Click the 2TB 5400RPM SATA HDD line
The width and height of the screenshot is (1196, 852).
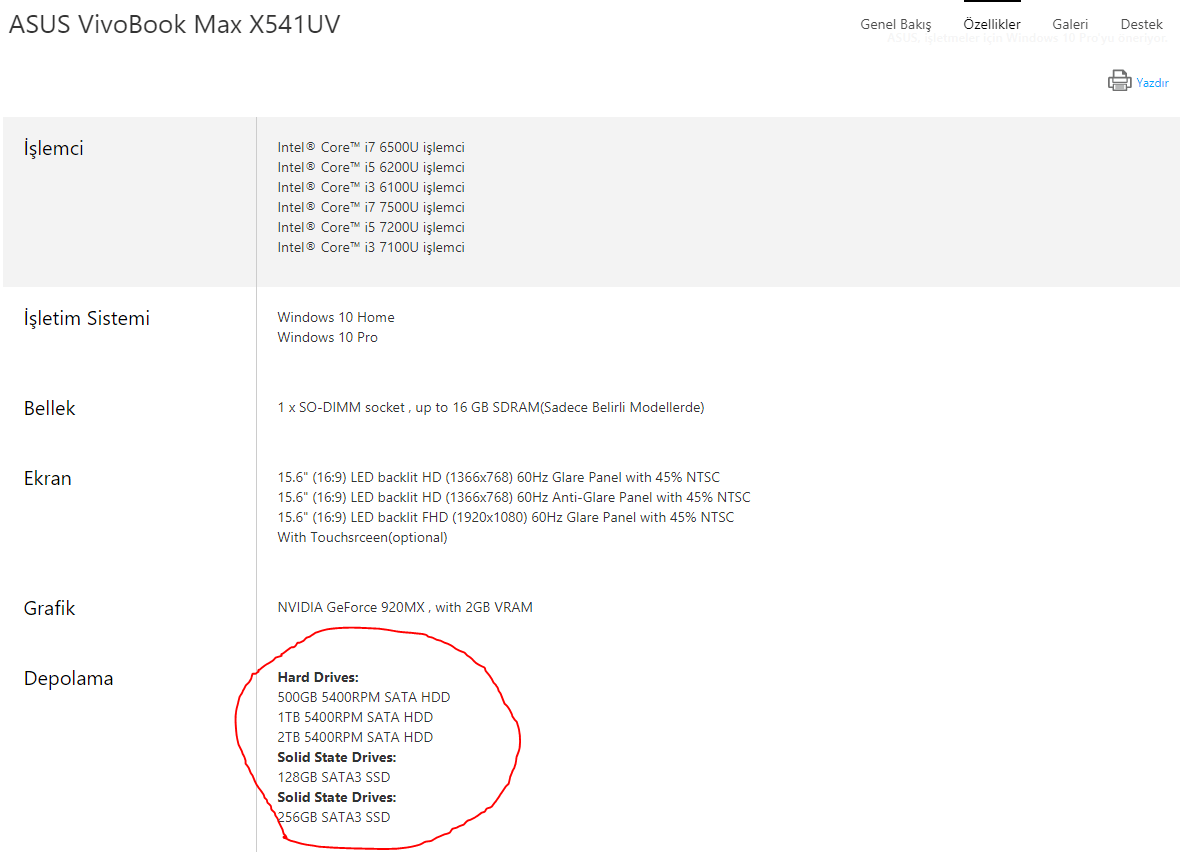[355, 737]
